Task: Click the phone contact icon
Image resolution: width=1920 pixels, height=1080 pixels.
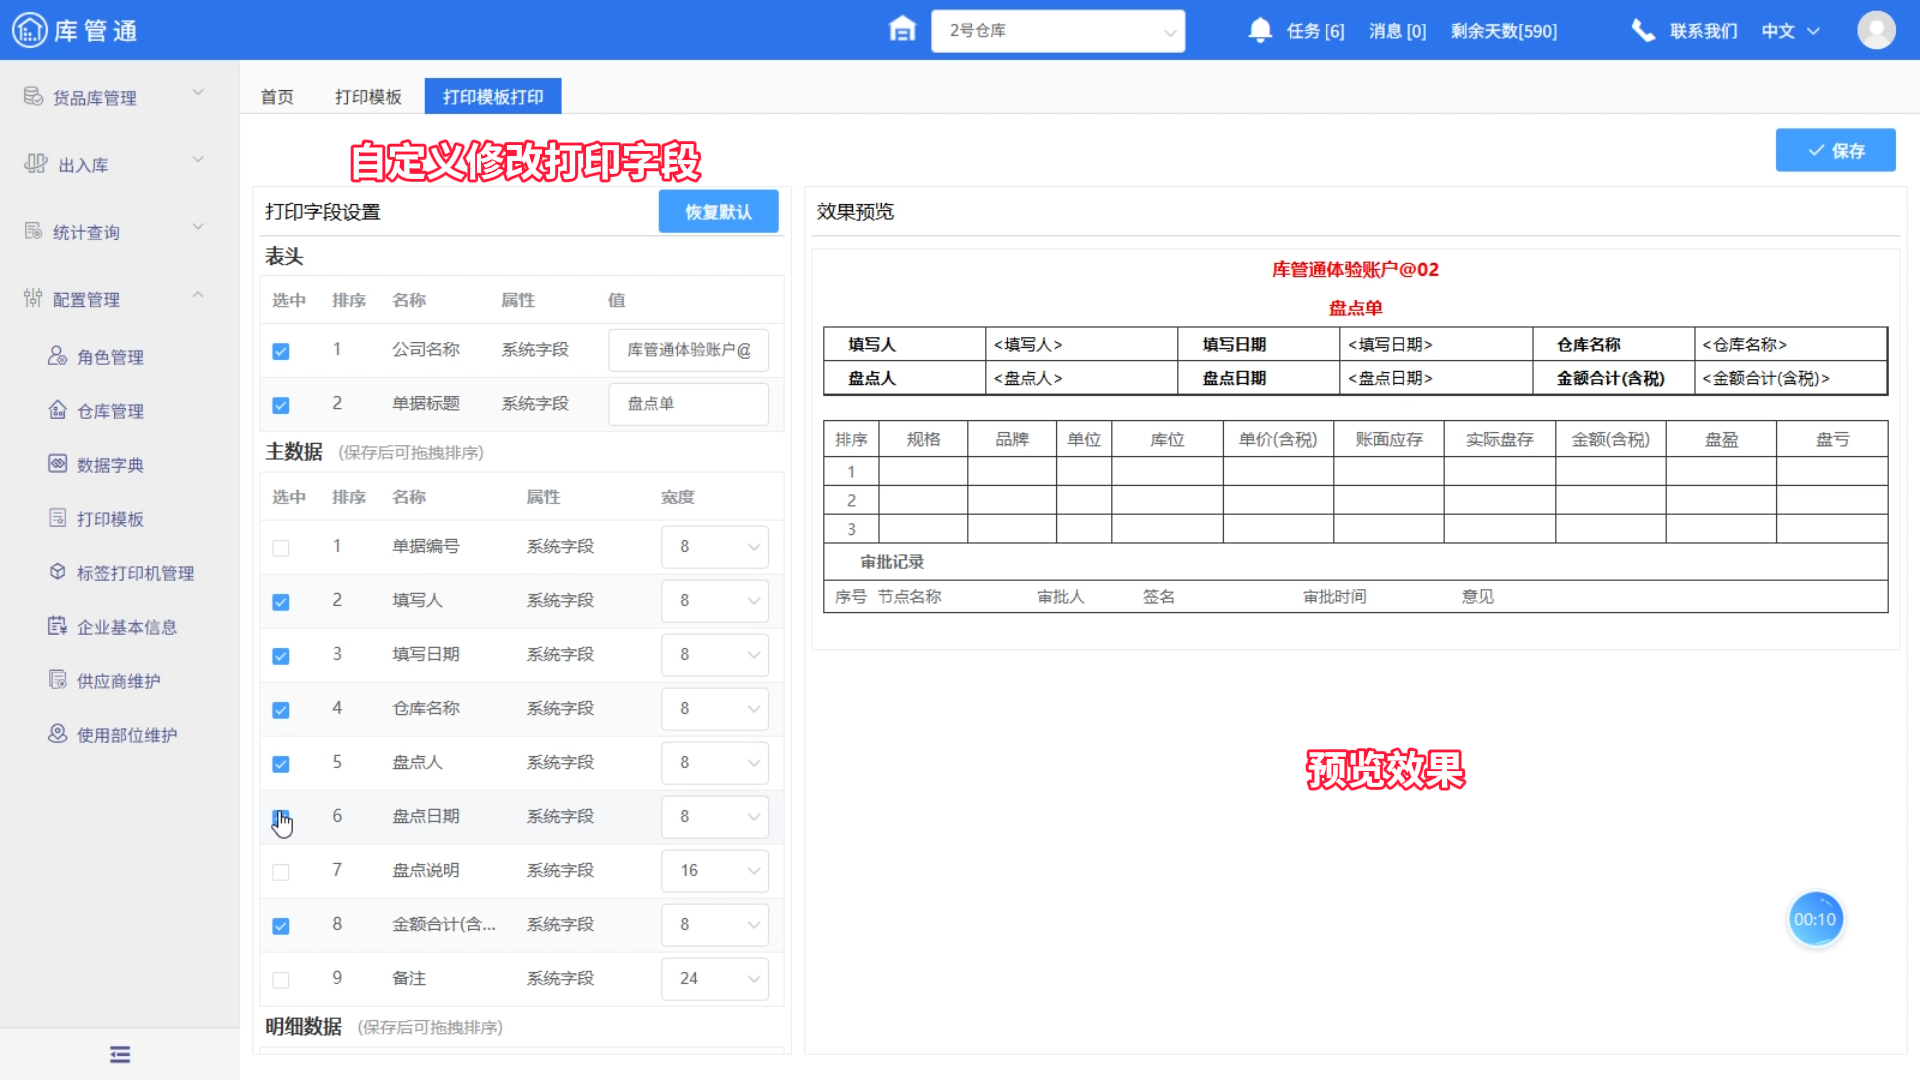Action: coord(1643,30)
